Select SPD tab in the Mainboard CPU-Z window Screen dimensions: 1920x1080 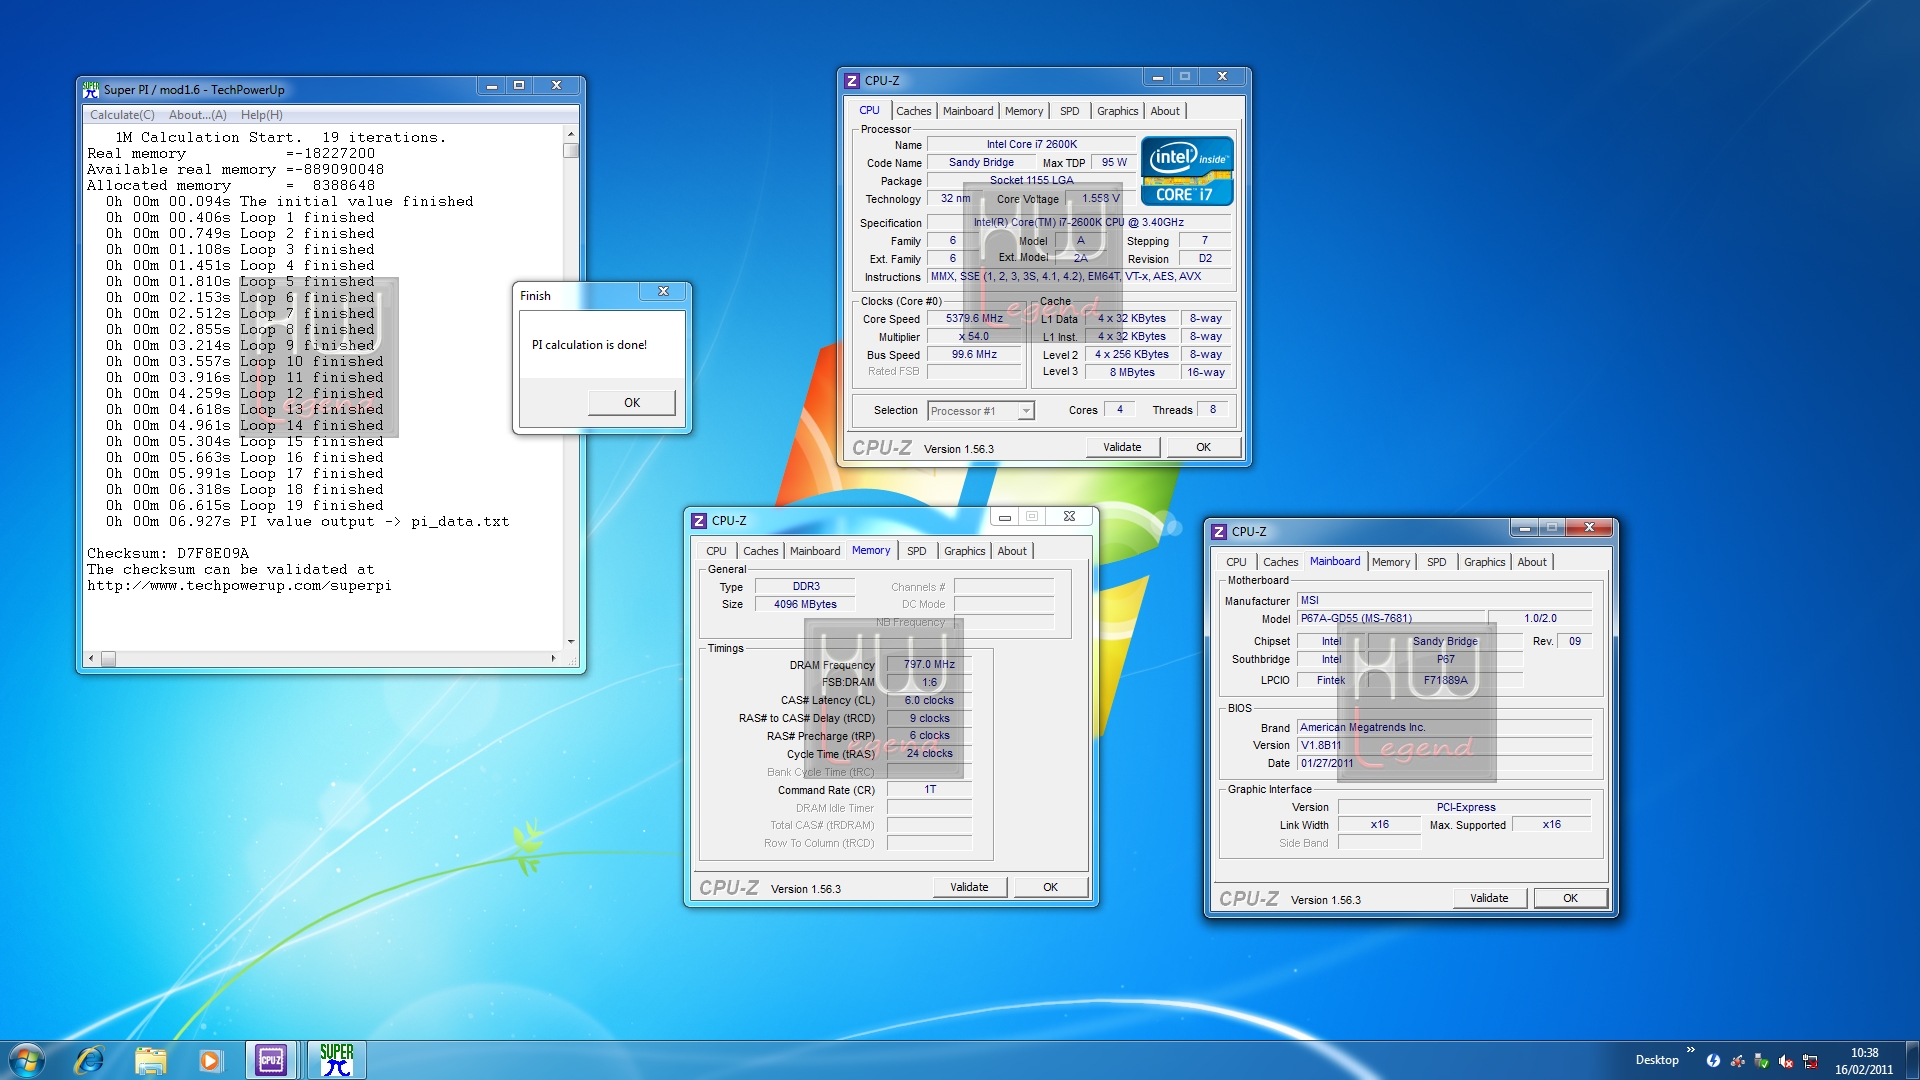coord(1436,562)
